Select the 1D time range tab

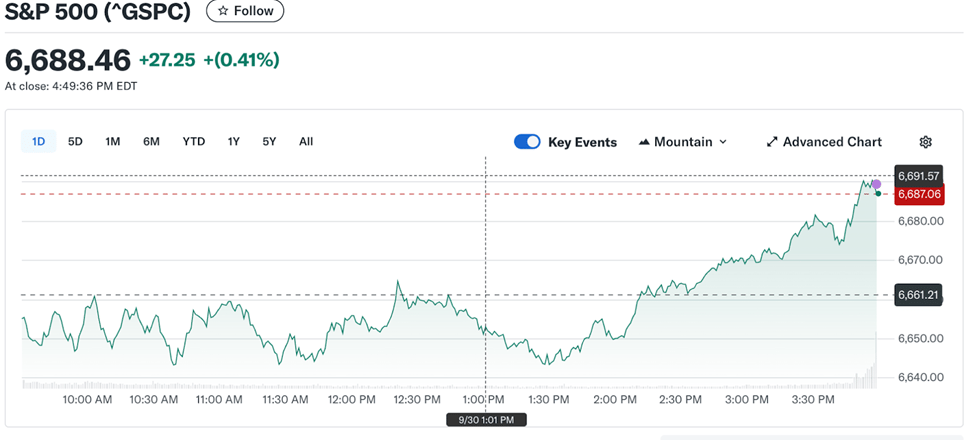(38, 142)
